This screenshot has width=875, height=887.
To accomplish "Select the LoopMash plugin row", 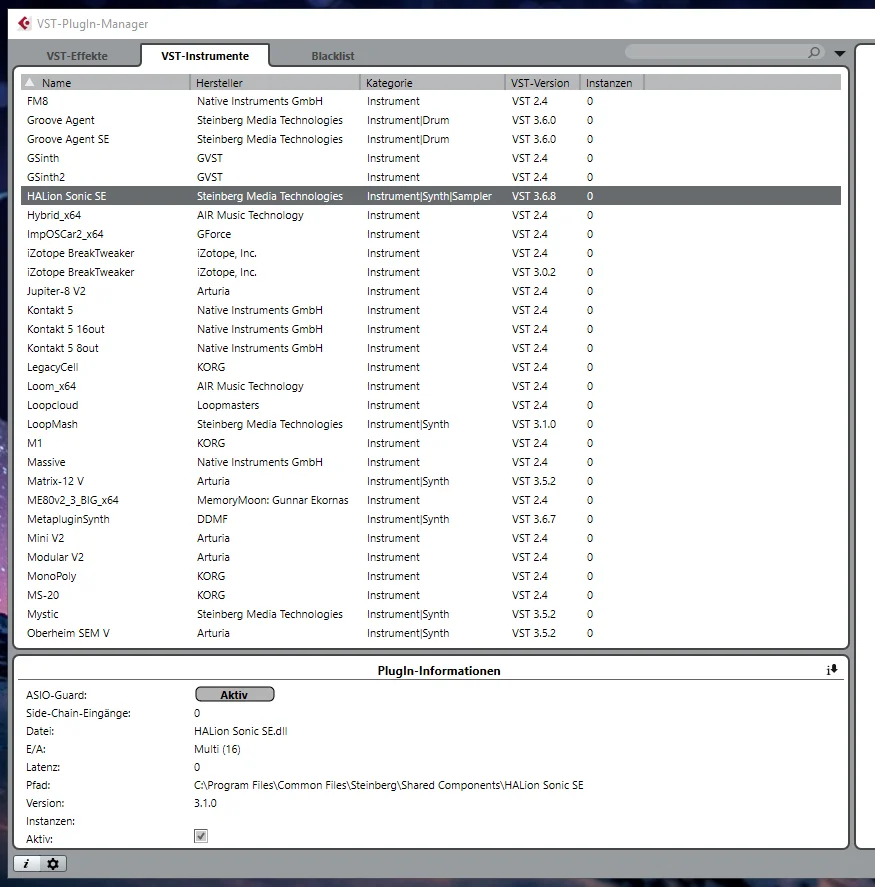I will (431, 424).
